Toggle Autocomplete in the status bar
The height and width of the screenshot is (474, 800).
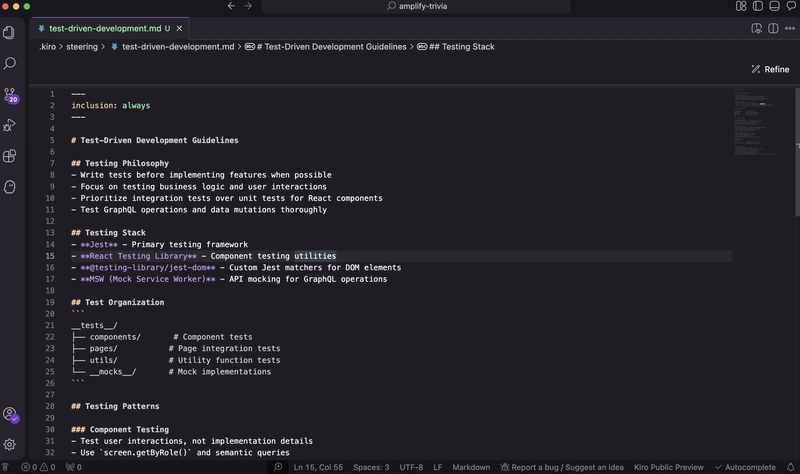point(745,467)
